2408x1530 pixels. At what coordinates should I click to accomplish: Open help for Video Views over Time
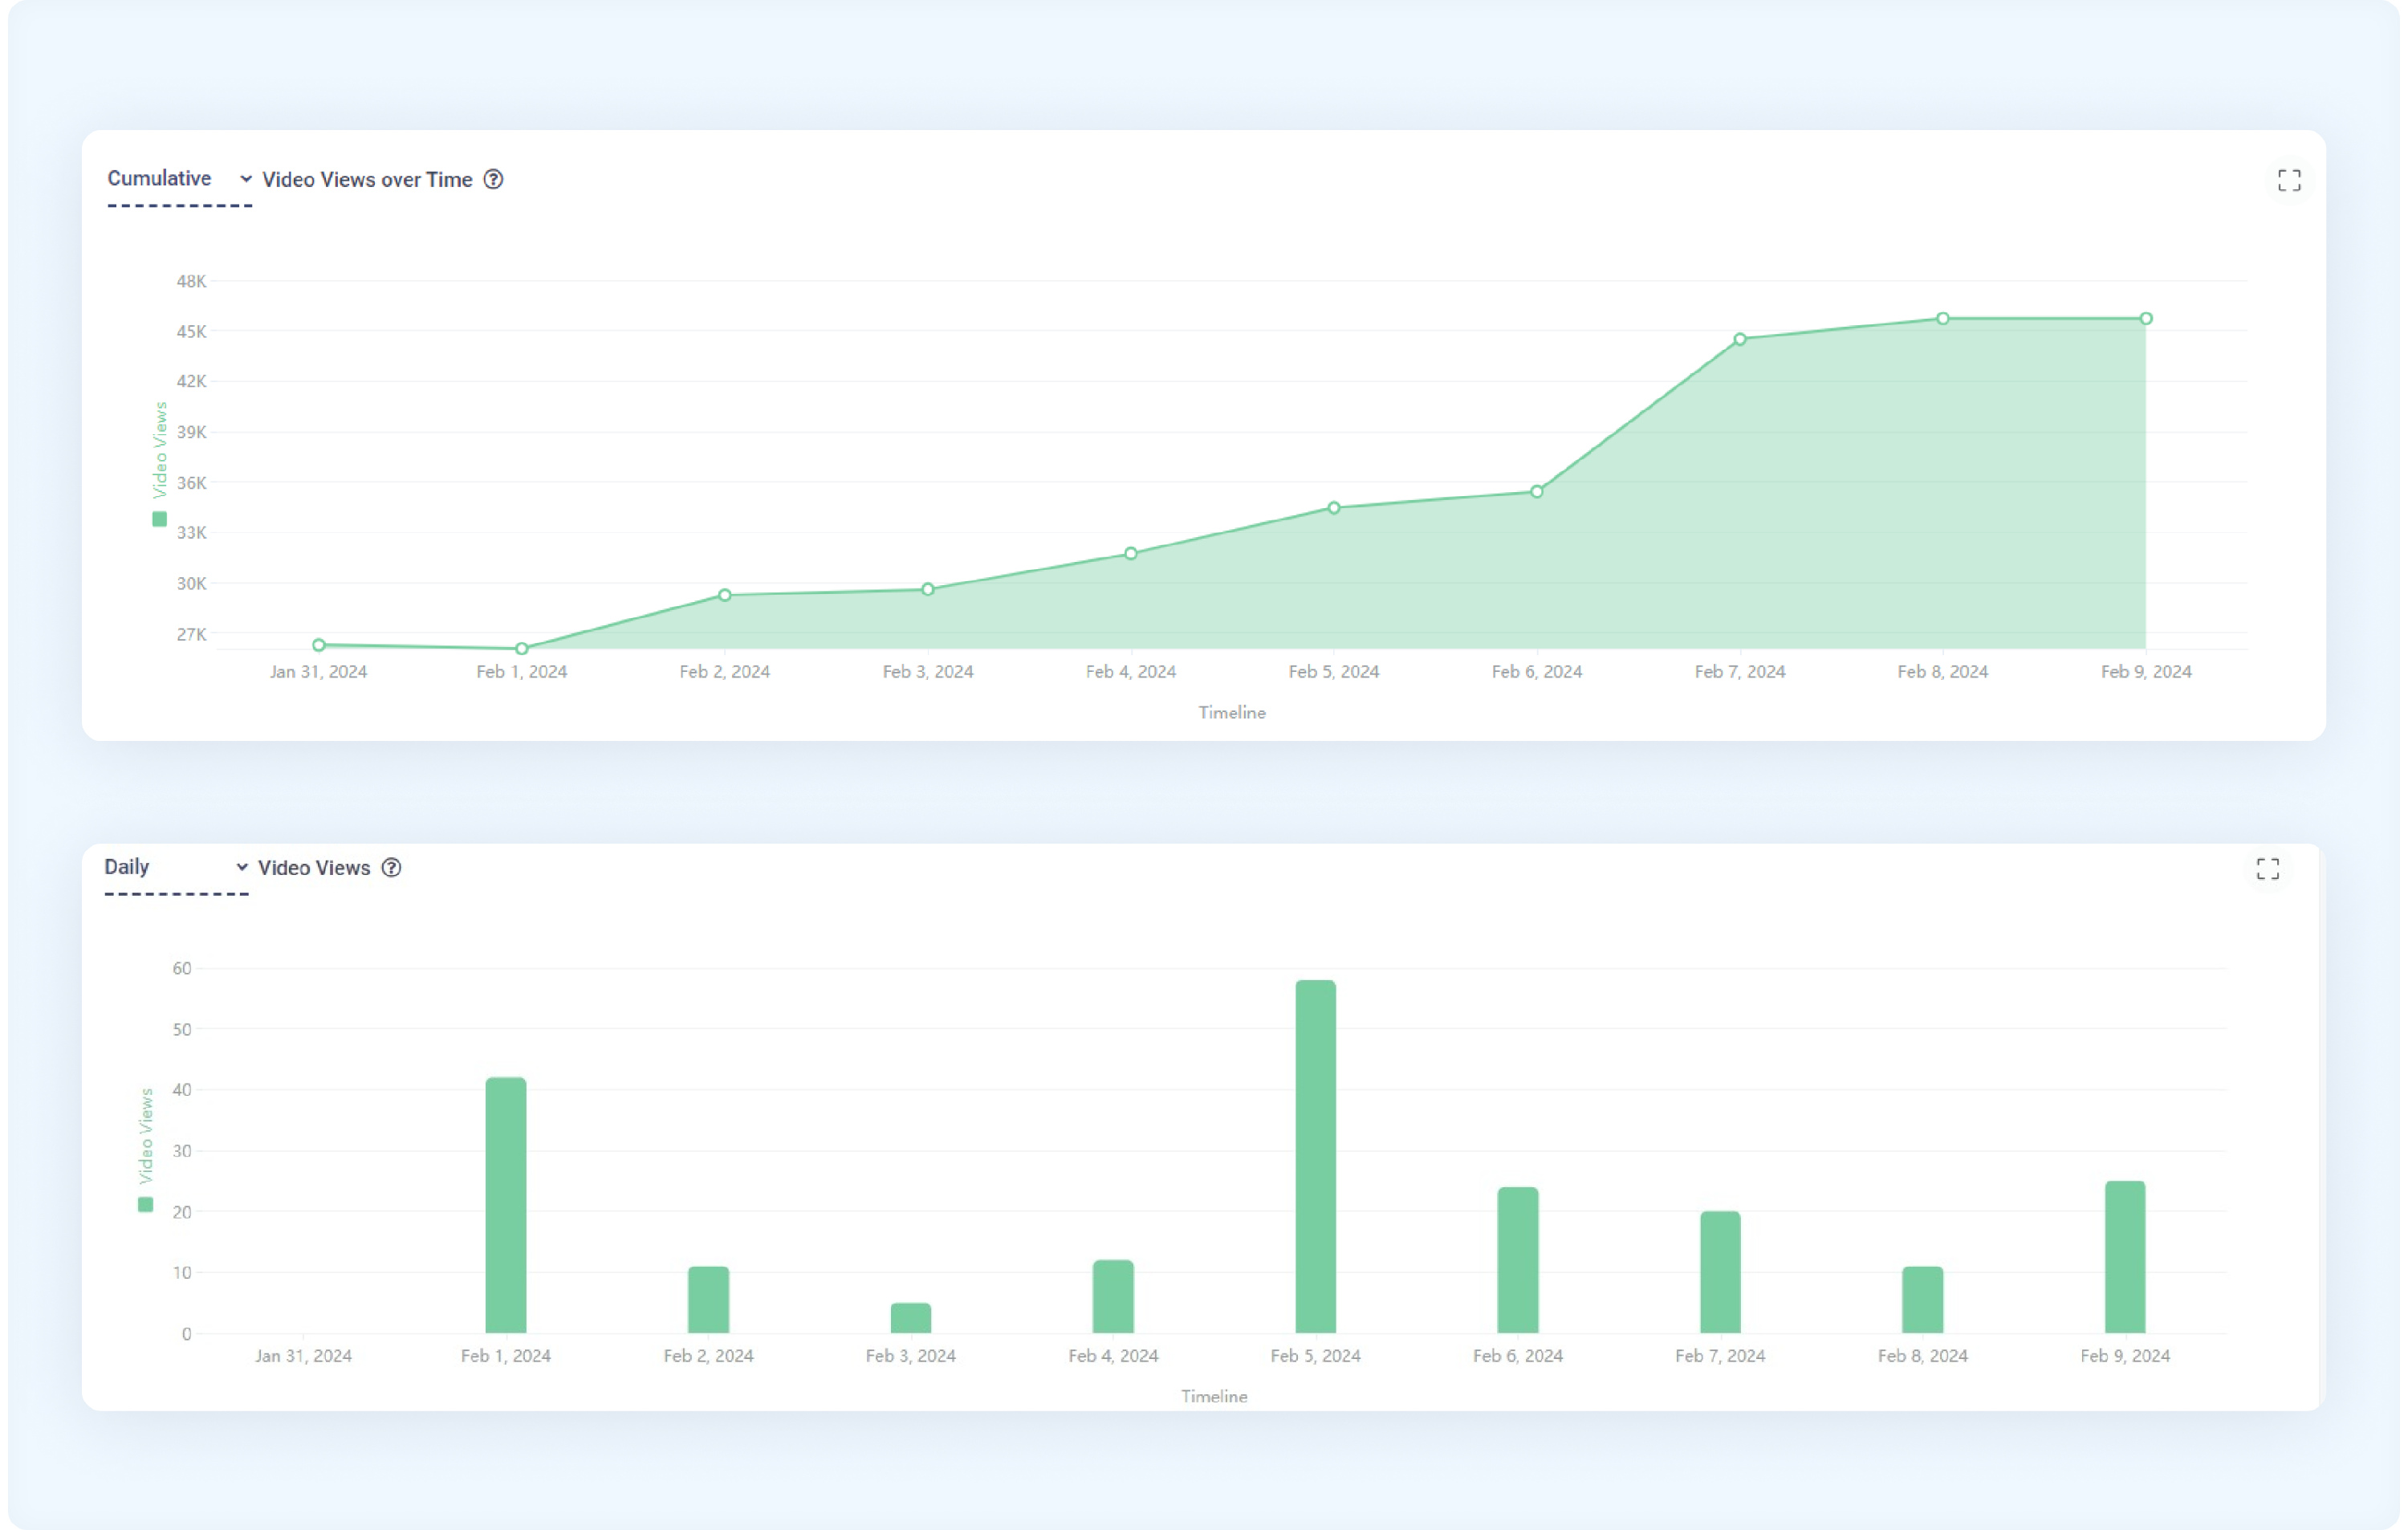click(493, 179)
